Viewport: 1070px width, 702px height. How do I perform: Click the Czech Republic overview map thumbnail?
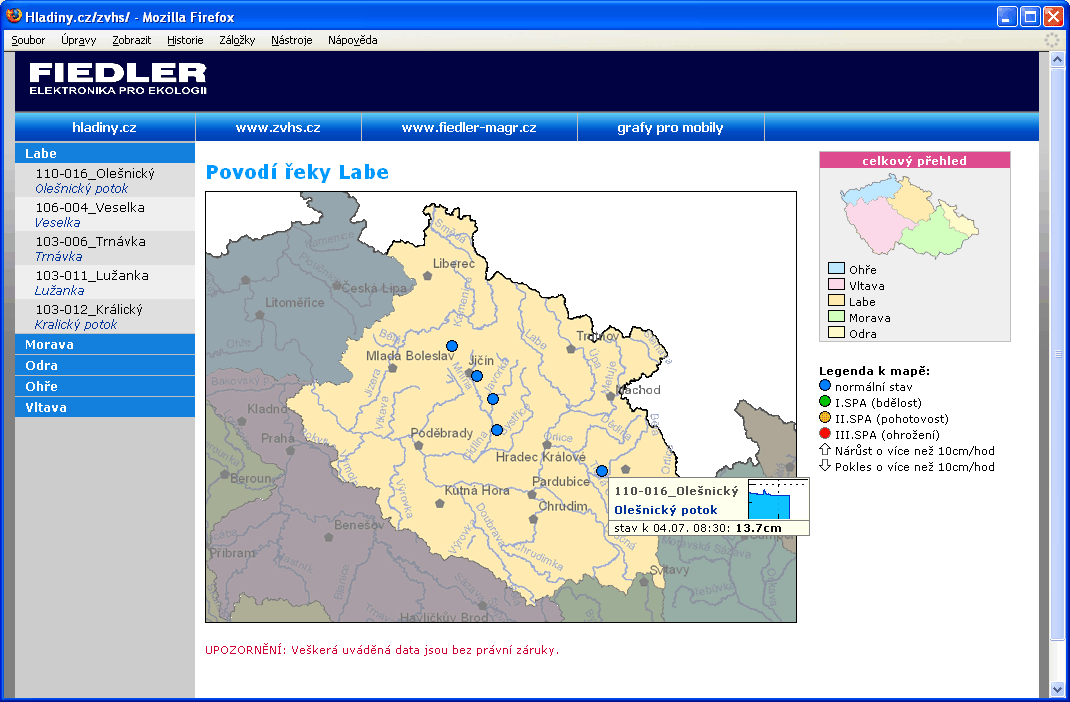(913, 212)
